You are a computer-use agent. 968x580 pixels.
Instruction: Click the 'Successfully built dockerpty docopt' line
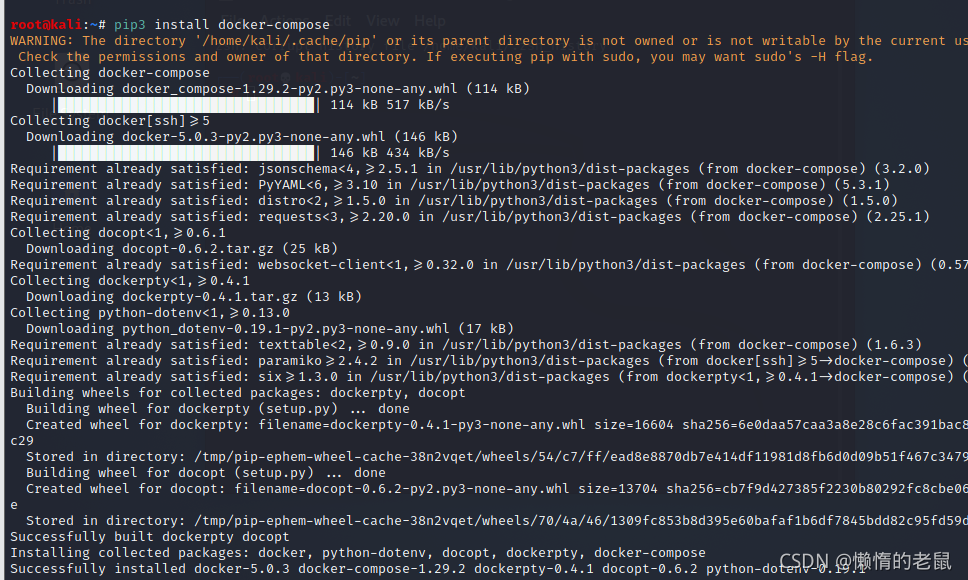(149, 537)
